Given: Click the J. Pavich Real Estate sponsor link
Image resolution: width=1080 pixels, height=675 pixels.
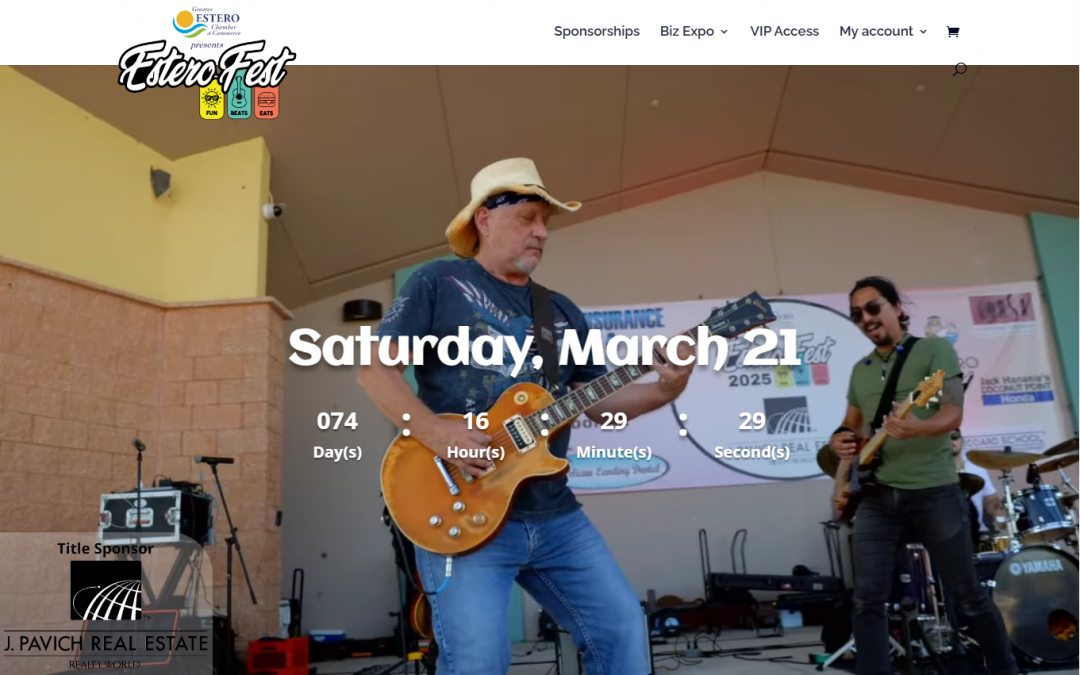Looking at the screenshot, I should [x=106, y=644].
